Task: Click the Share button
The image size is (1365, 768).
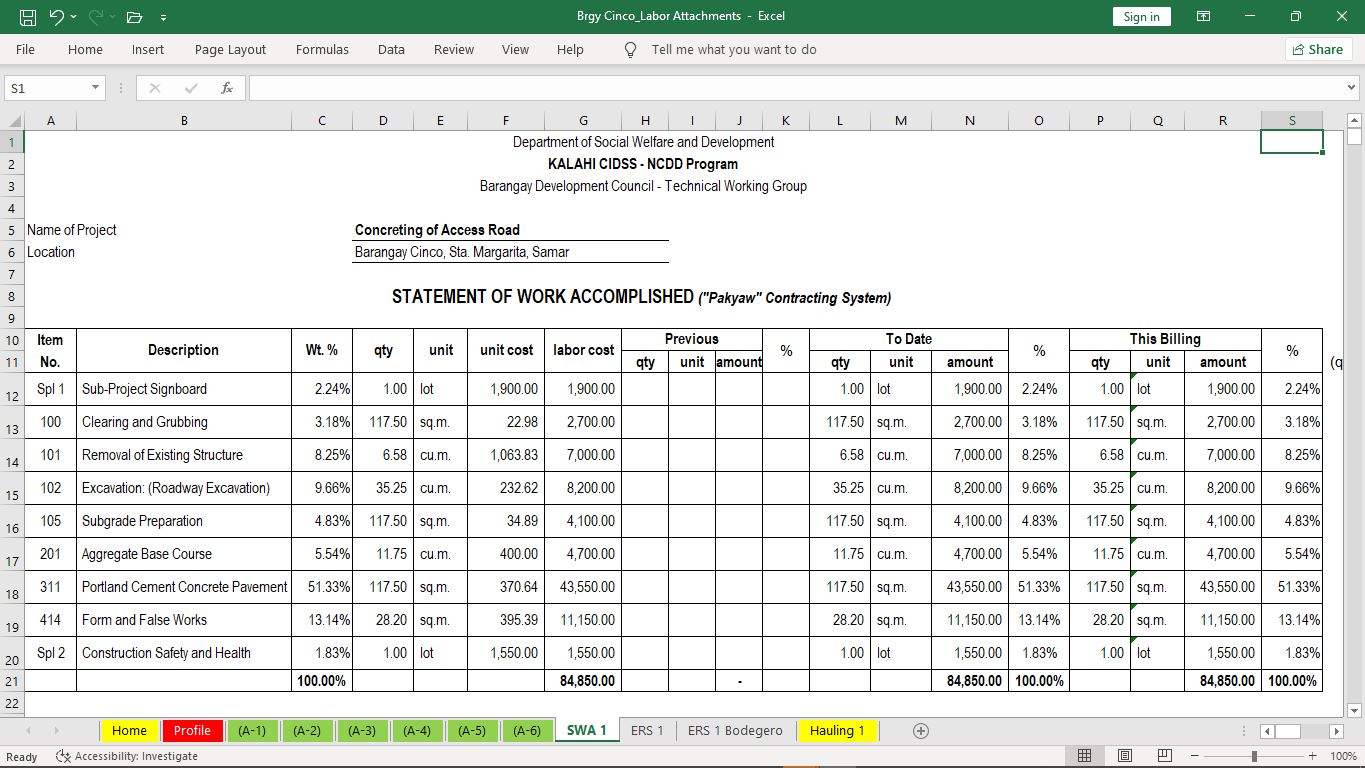Action: pyautogui.click(x=1318, y=49)
